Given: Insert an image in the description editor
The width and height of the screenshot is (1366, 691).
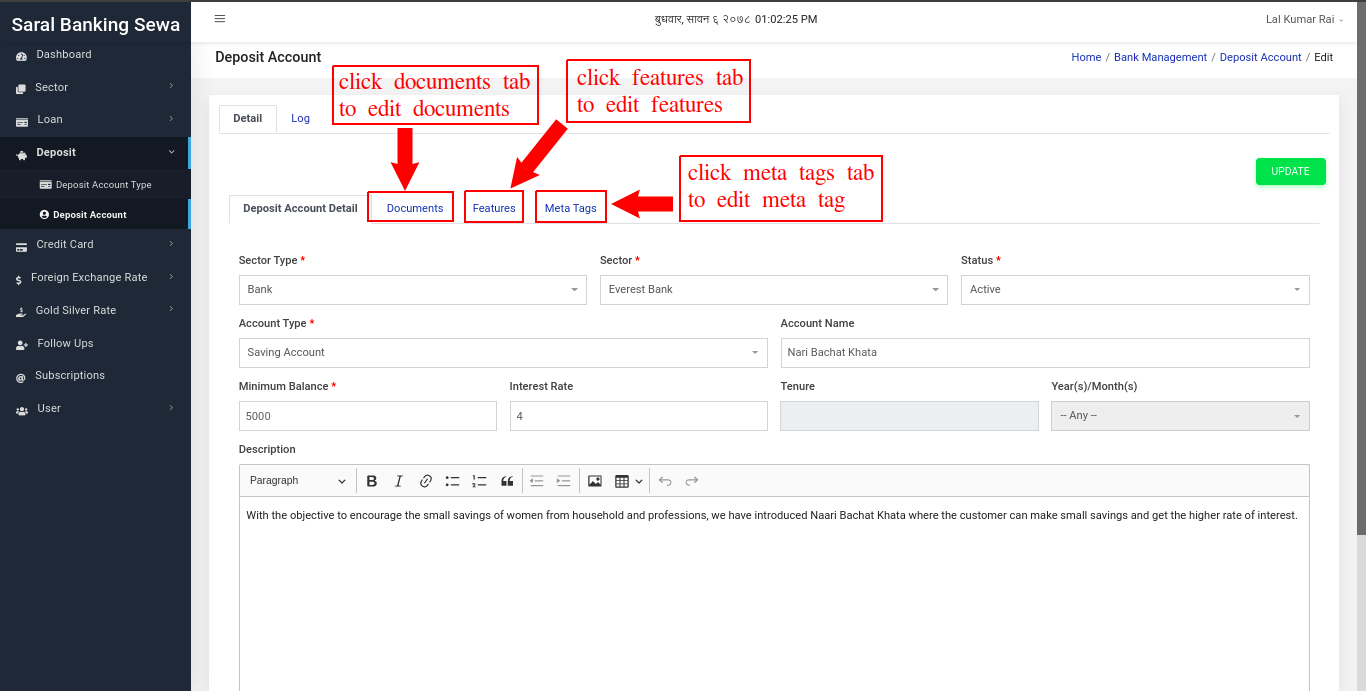Looking at the screenshot, I should coord(595,481).
